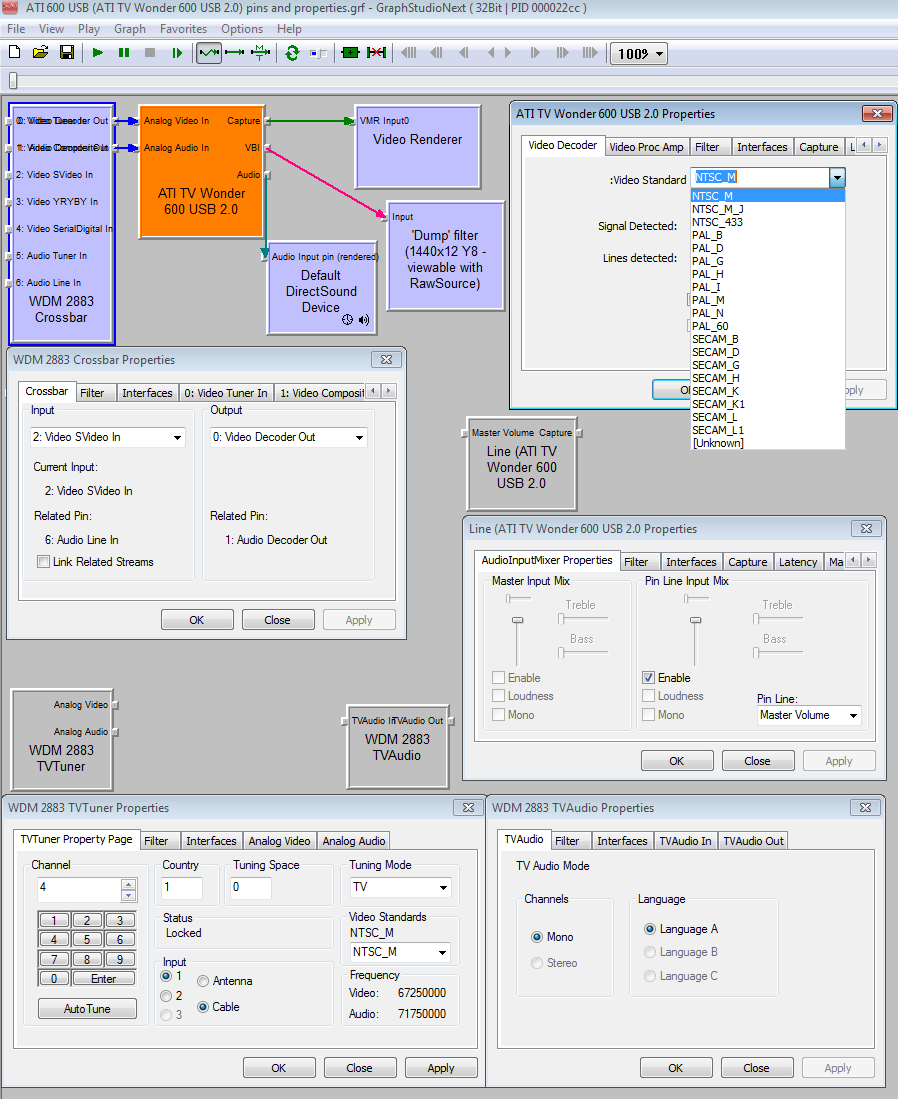The width and height of the screenshot is (898, 1099).
Task: Click the New graph toolbar icon
Action: (x=15, y=53)
